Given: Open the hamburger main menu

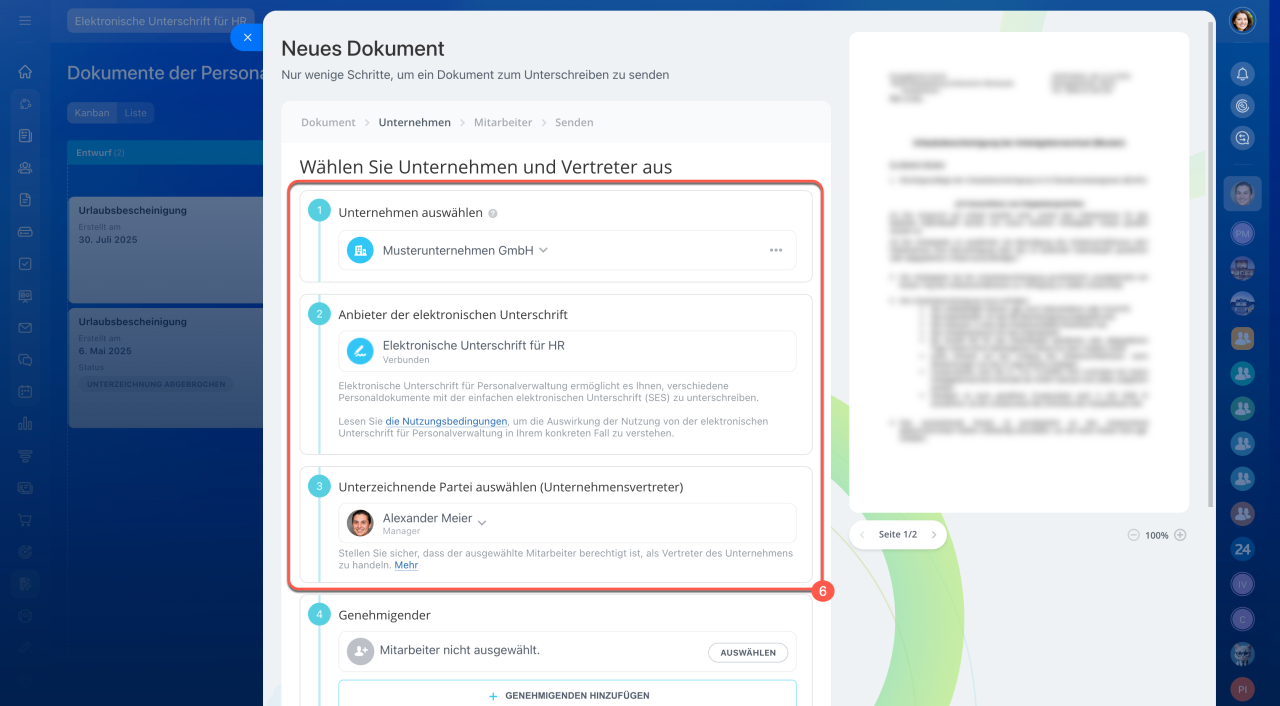Looking at the screenshot, I should coord(25,21).
